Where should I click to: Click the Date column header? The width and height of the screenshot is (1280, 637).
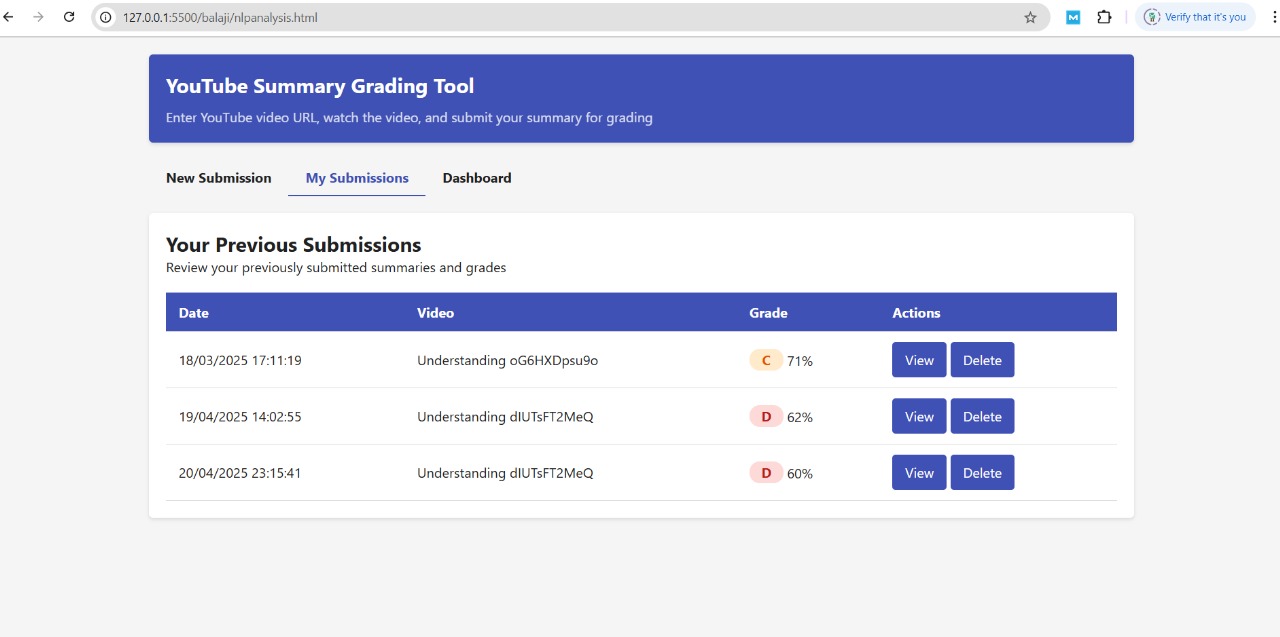(194, 313)
